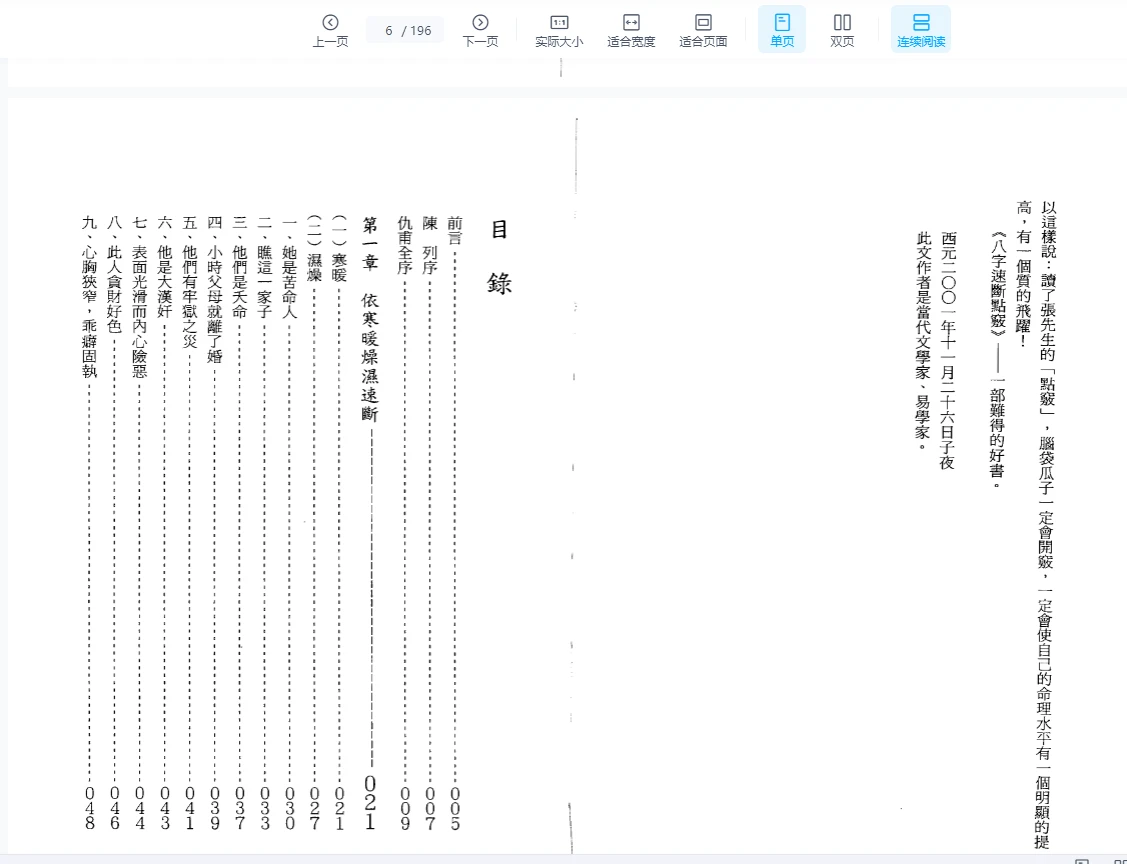Click page number 021 of chapter one
Viewport: 1127px width, 864px height.
tap(370, 803)
